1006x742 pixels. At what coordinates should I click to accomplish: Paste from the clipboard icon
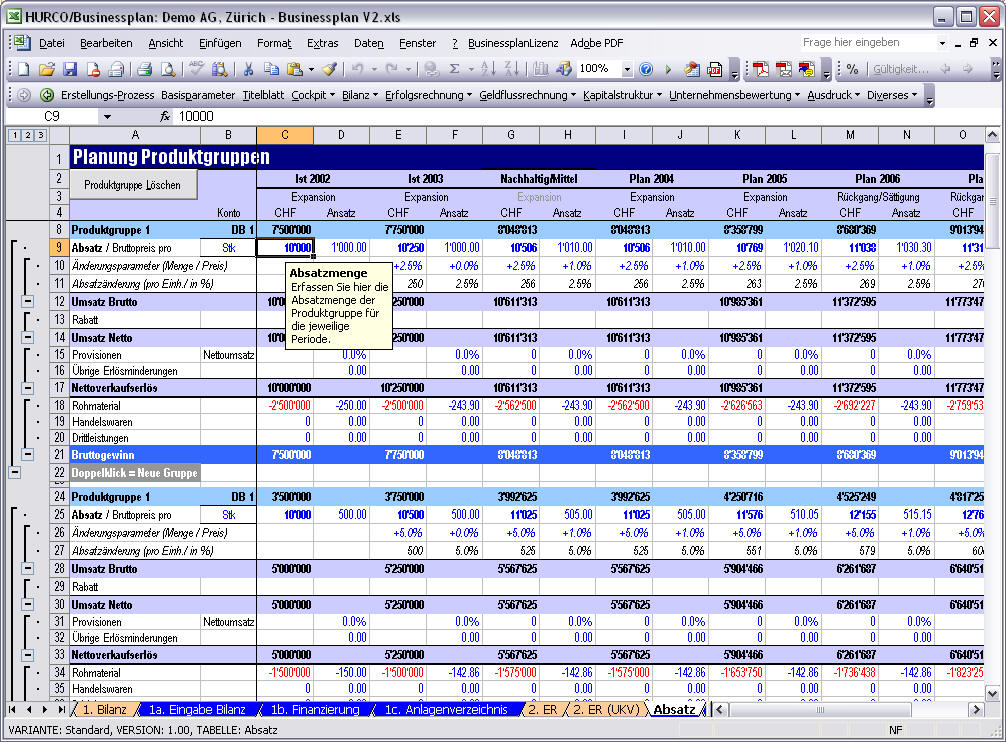[295, 69]
